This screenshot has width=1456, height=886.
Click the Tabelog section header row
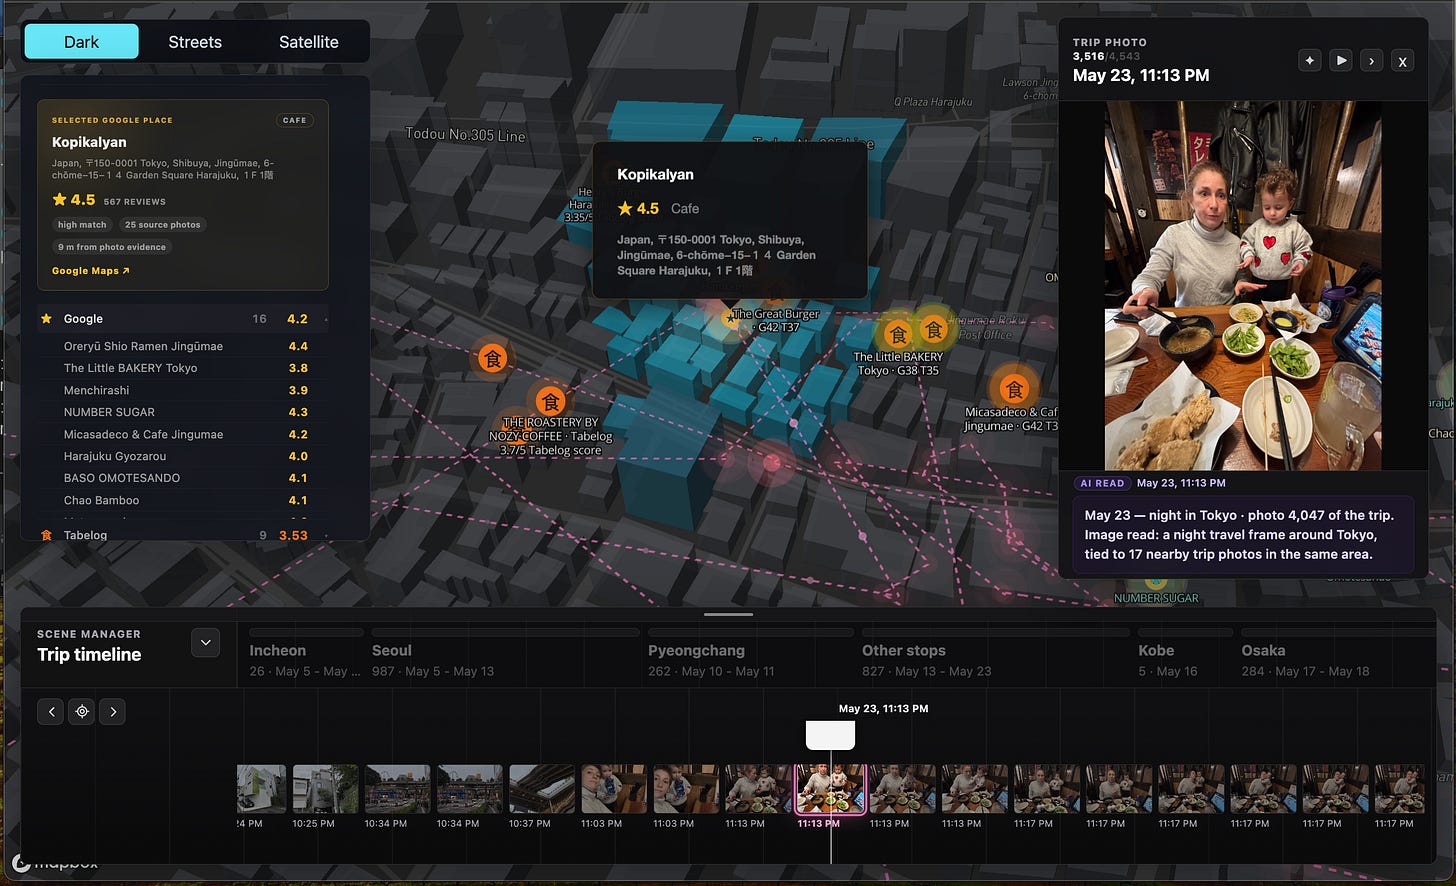tap(183, 535)
